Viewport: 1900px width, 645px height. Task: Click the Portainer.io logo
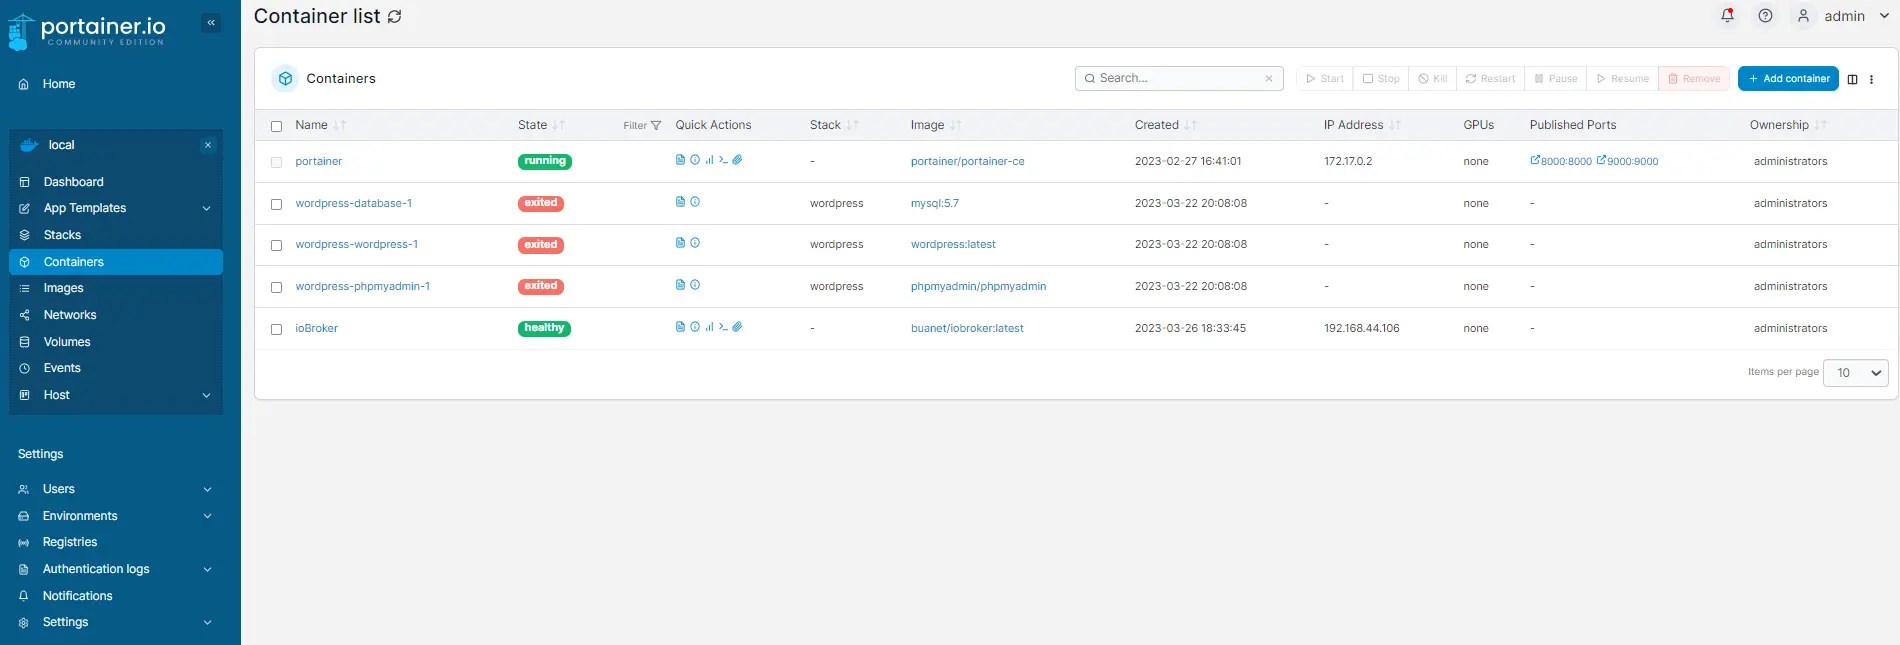(87, 30)
